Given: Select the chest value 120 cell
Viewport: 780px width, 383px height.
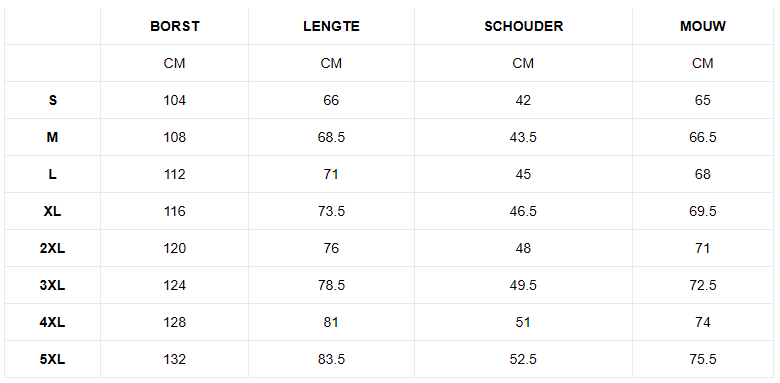Looking at the screenshot, I should [175, 248].
